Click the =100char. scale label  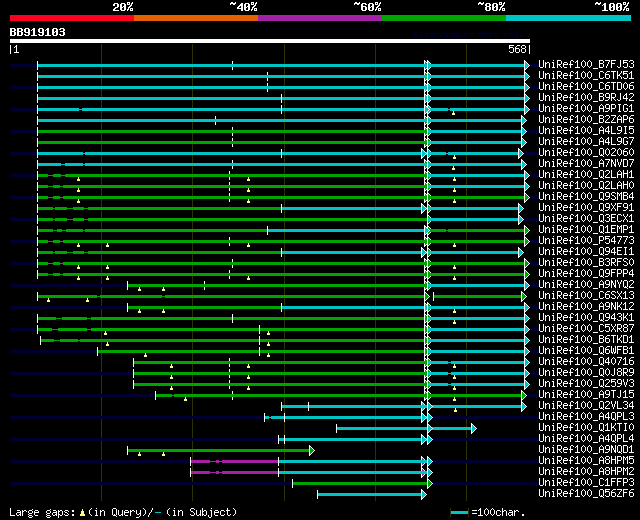click(x=498, y=512)
